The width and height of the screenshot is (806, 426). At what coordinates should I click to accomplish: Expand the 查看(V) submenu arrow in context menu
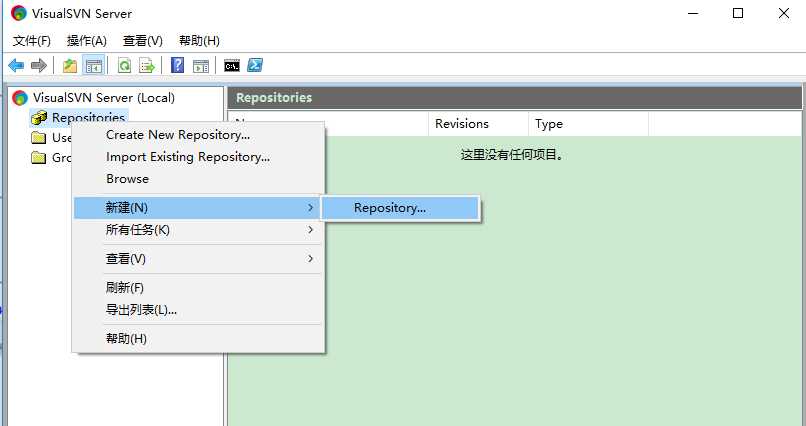(310, 258)
